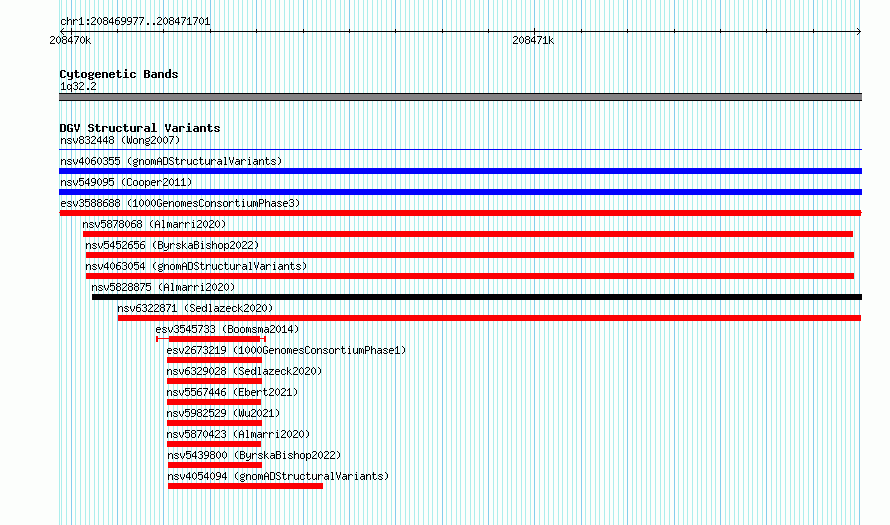Viewport: 890px width, 525px height.
Task: Open nsv5870423 (Almarri2020) label
Action: click(238, 434)
